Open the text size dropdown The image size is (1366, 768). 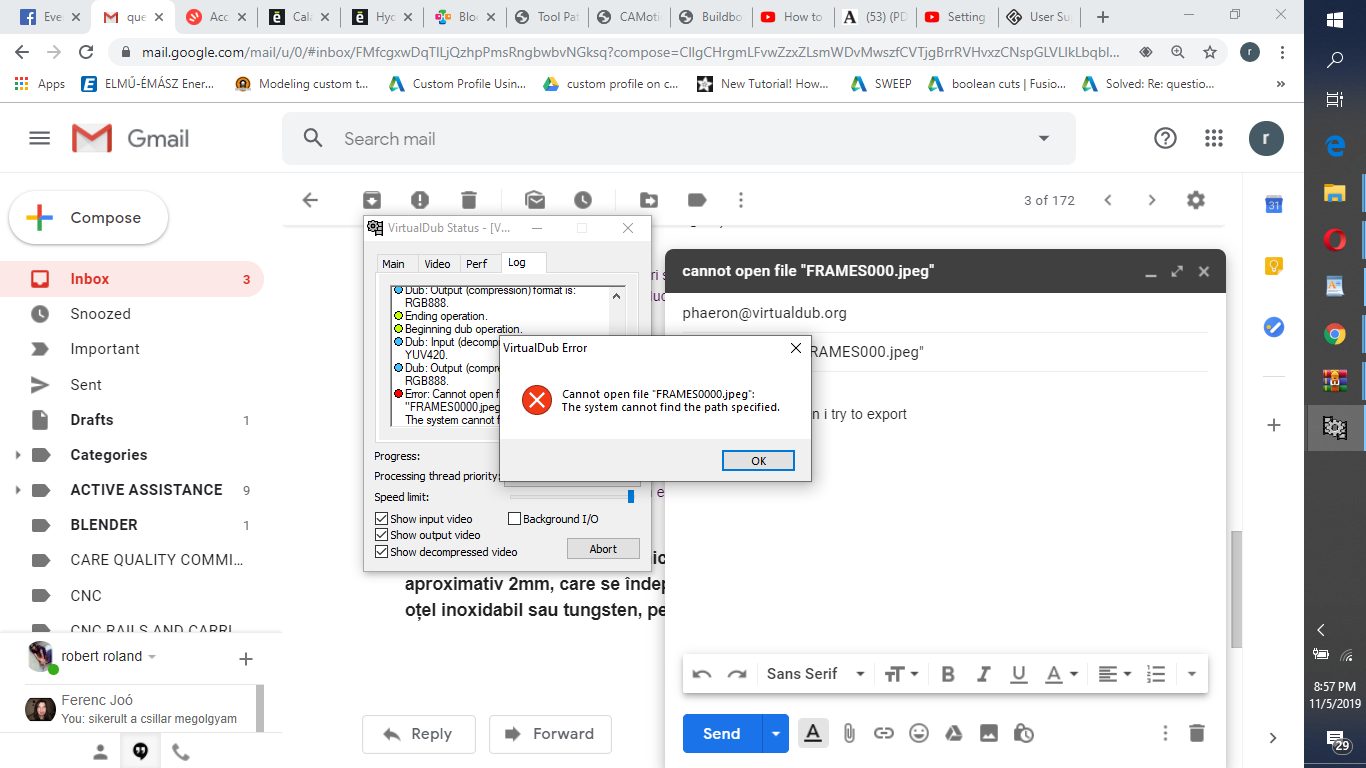point(902,674)
